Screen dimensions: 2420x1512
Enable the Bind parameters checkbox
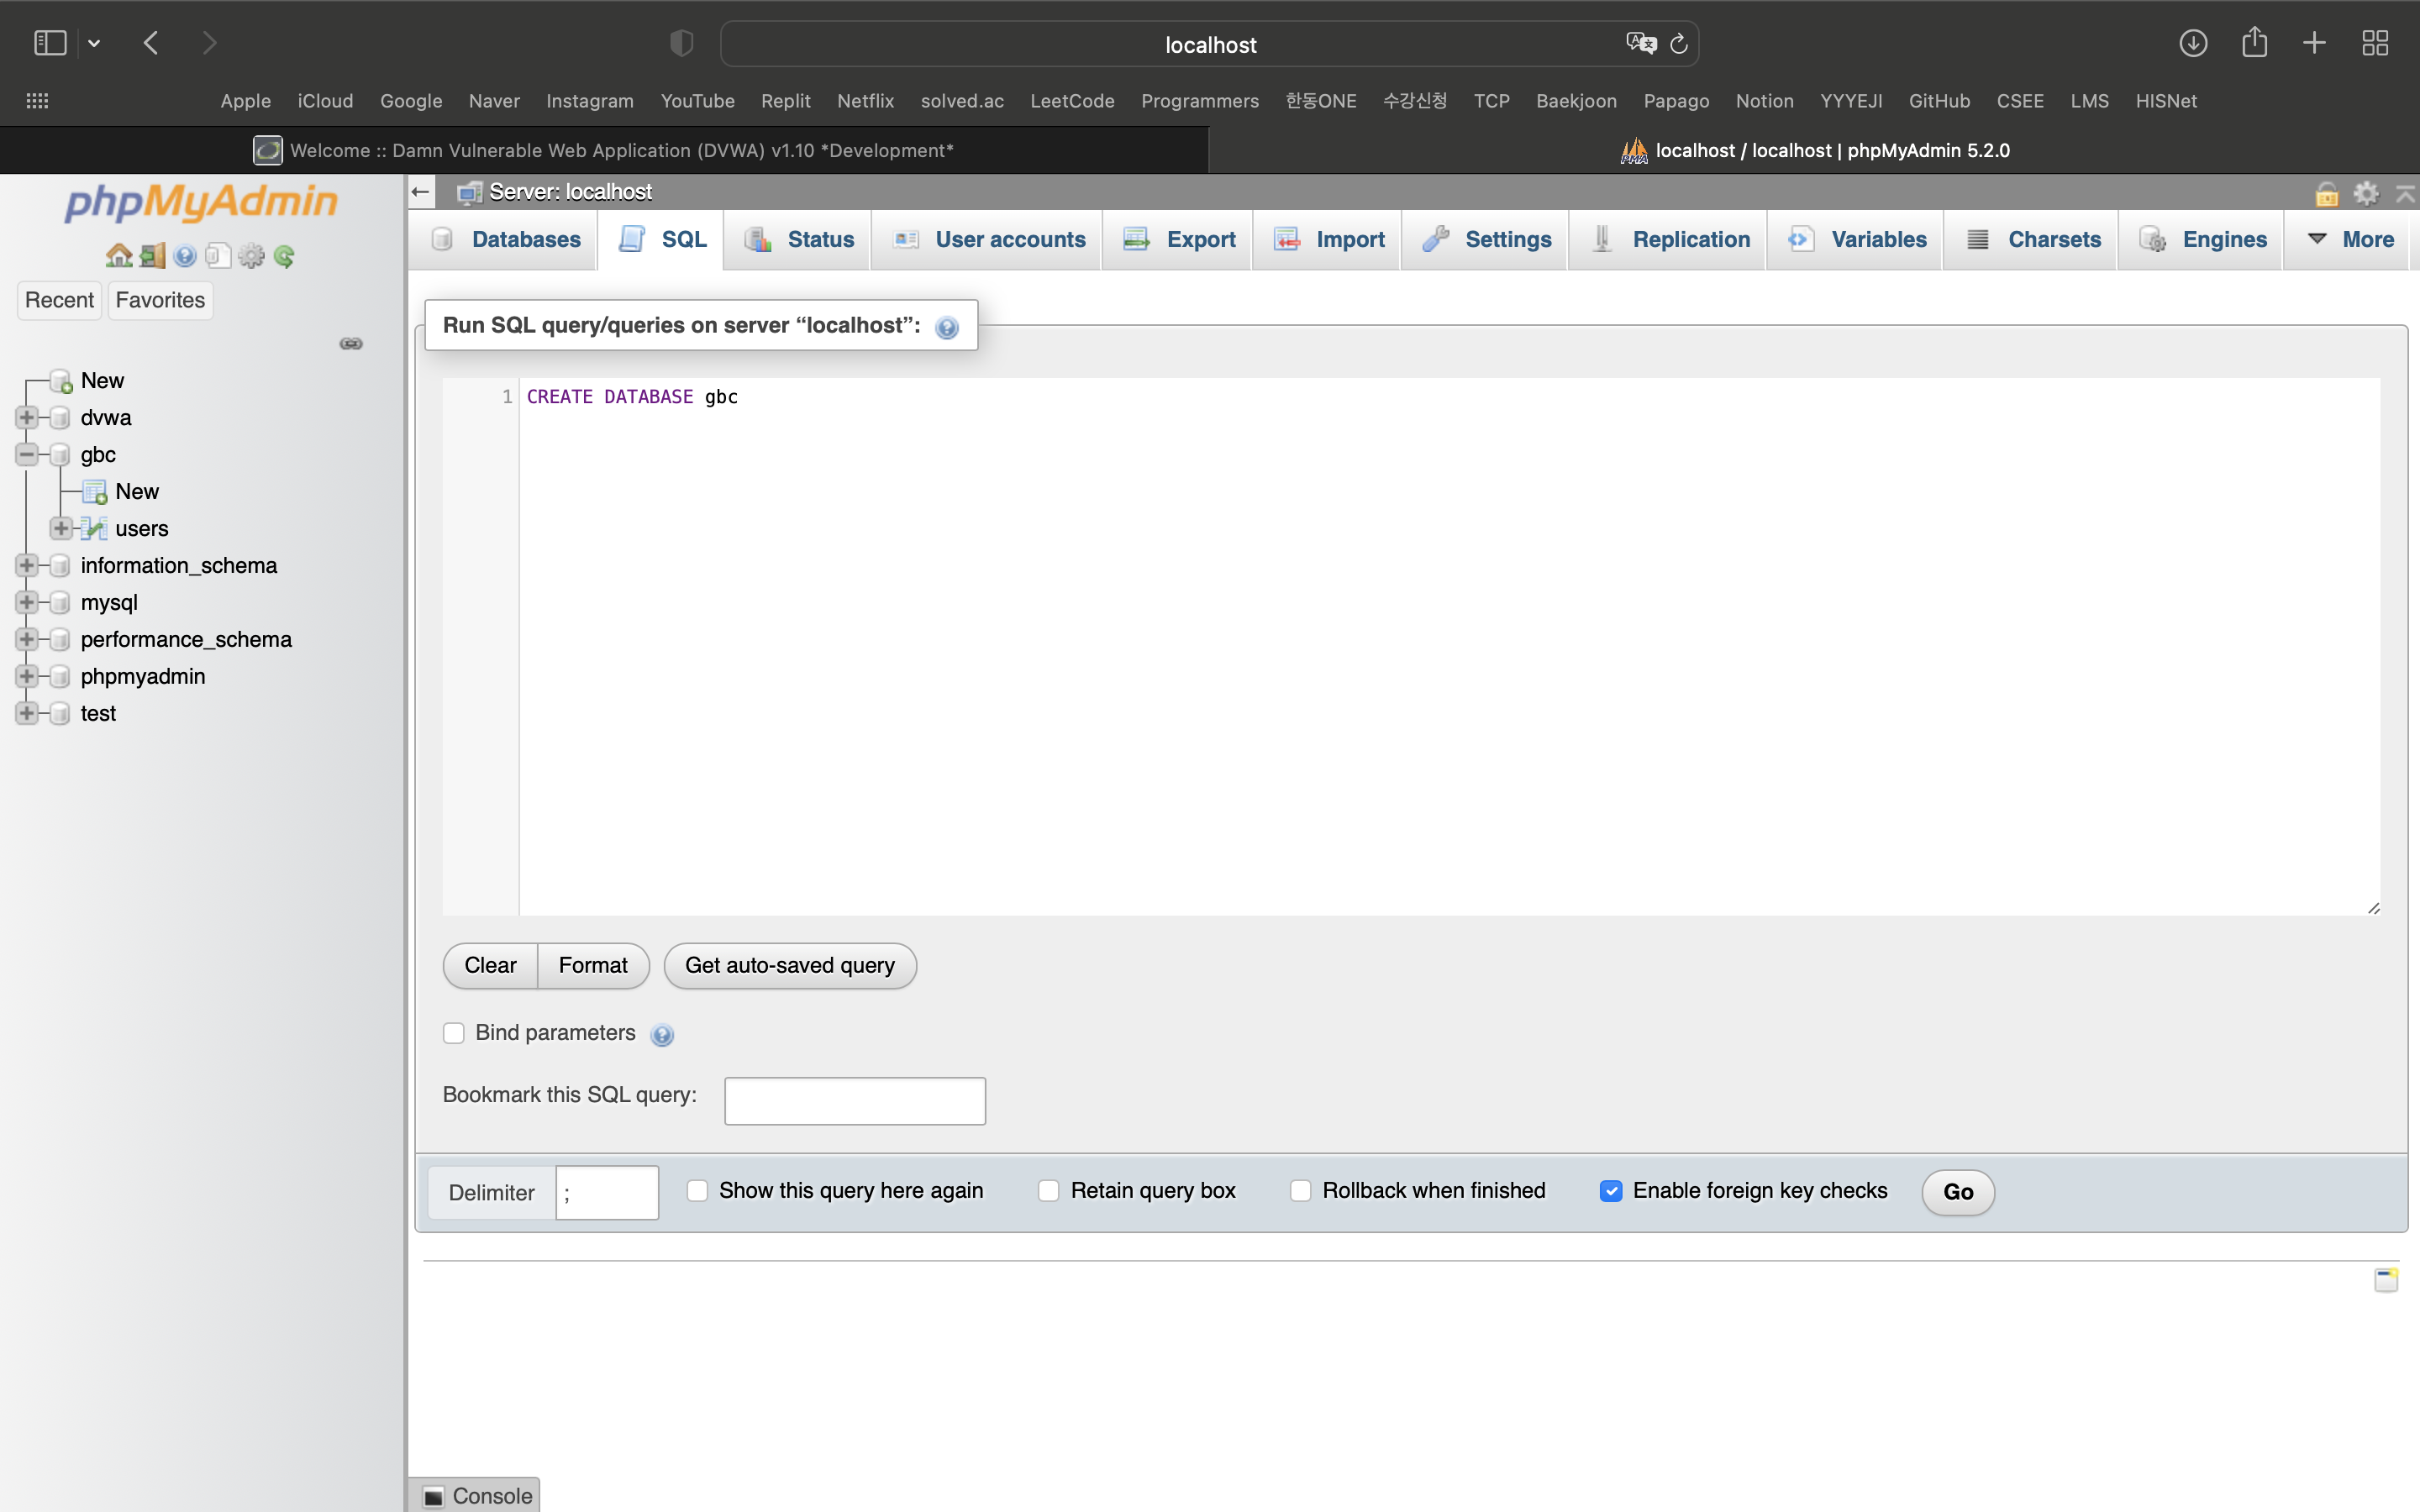point(454,1033)
